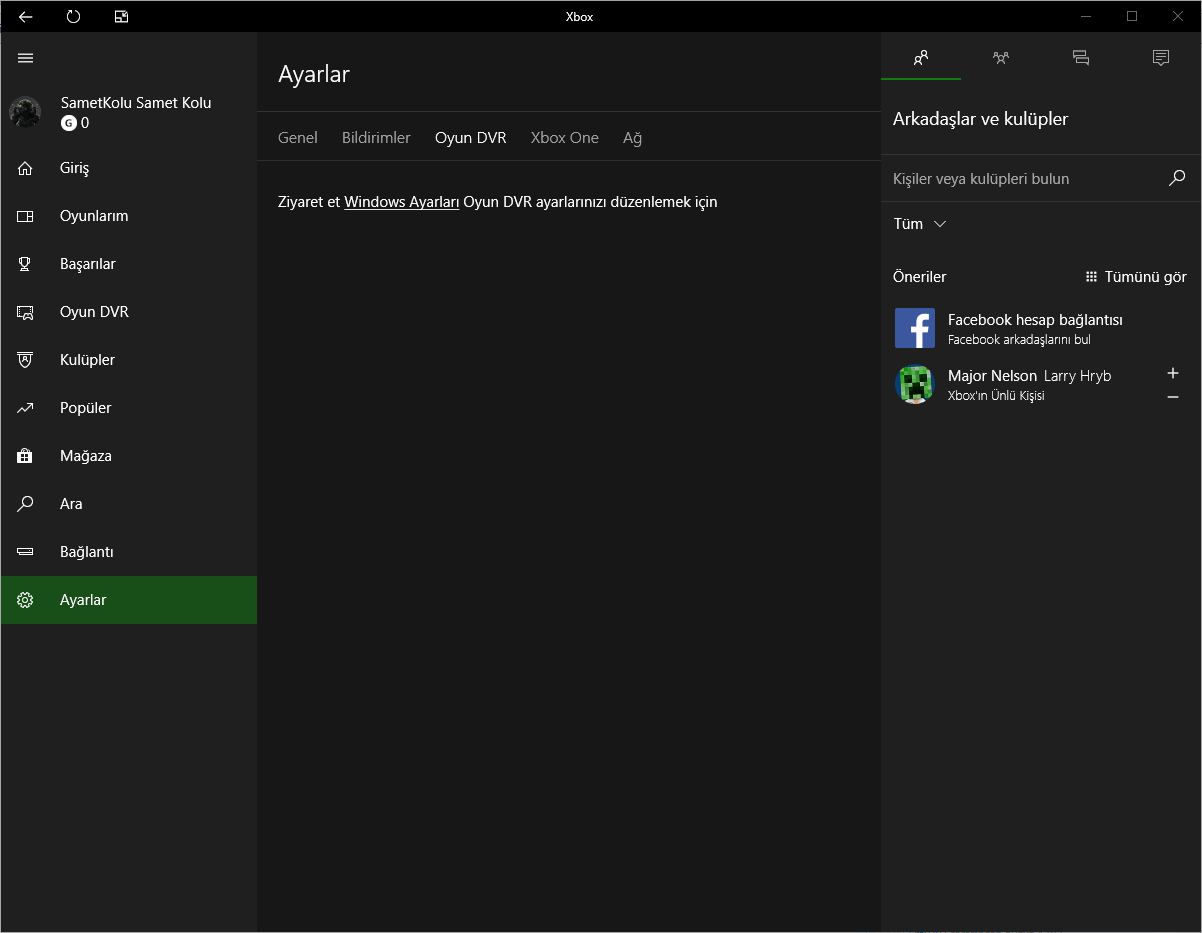
Task: Toggle the hamburger menu icon
Action: tap(26, 58)
